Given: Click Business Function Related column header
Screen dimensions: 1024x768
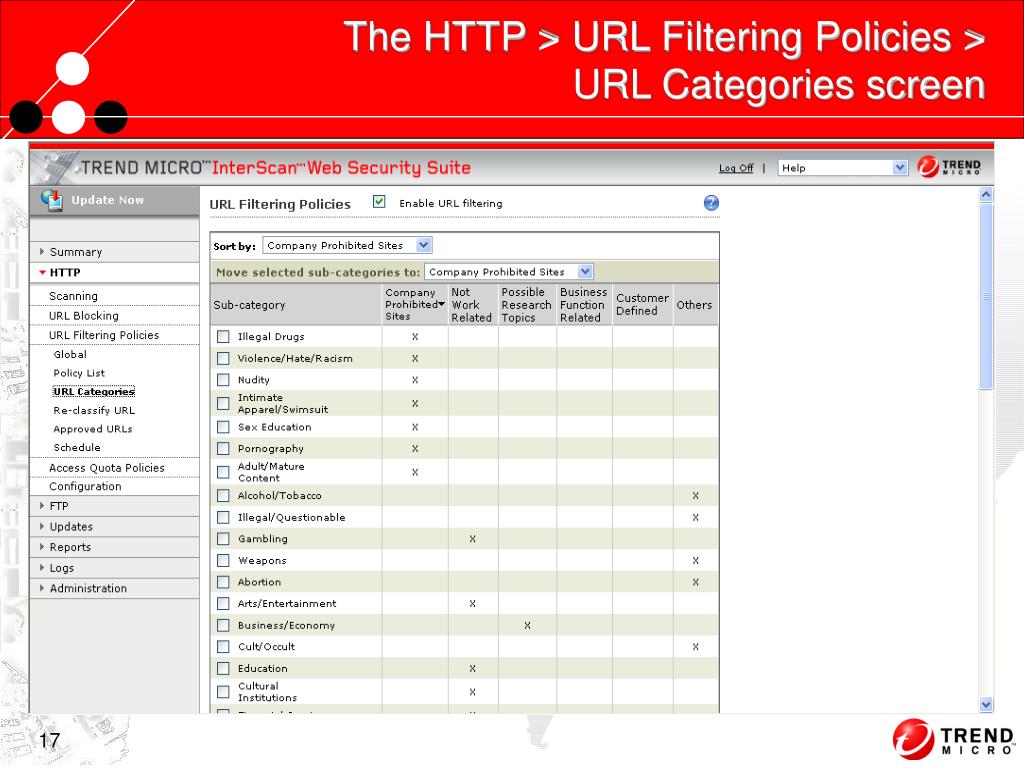Looking at the screenshot, I should tap(583, 305).
